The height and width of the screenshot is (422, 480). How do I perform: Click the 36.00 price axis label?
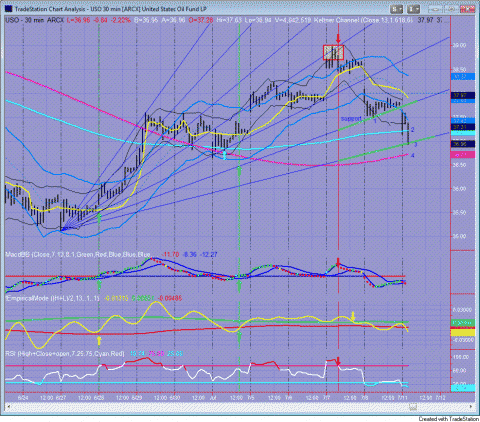(459, 189)
